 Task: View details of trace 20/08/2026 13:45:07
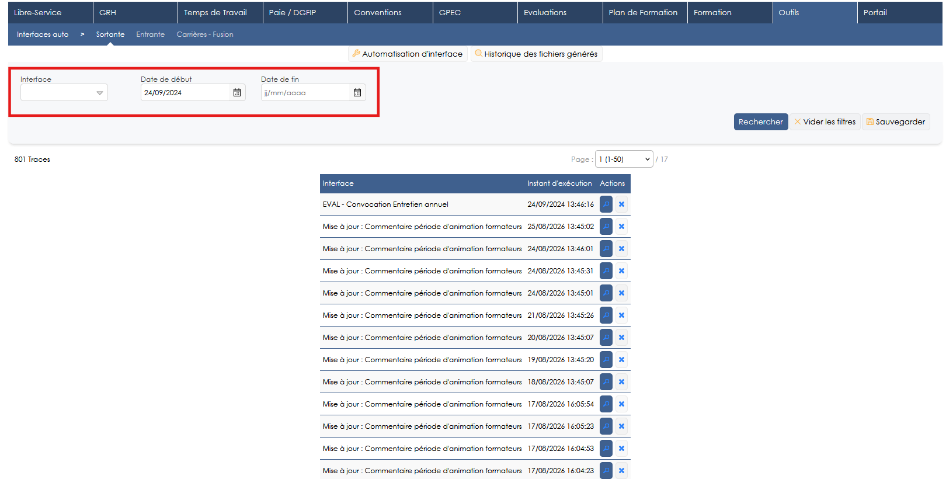(x=606, y=337)
